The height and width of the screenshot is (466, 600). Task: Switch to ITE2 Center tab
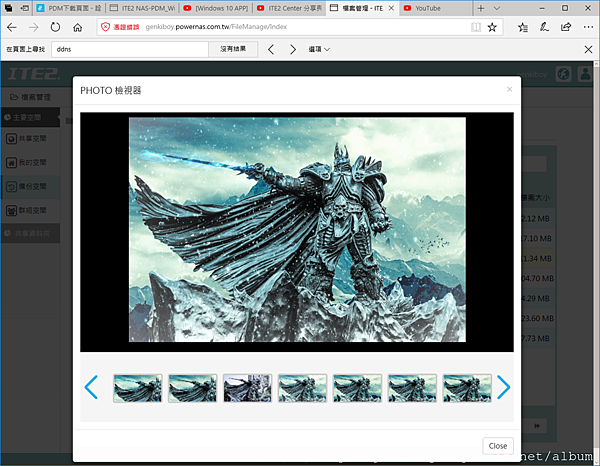tap(289, 8)
